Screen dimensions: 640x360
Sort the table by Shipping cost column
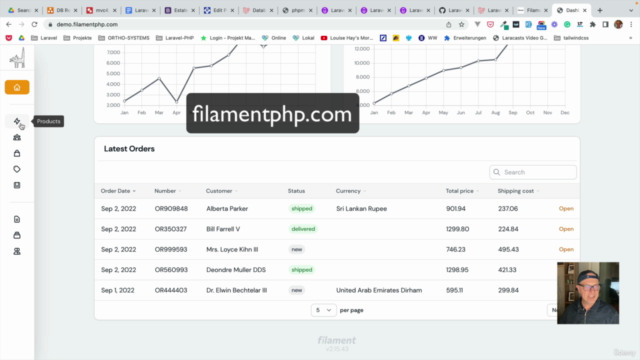point(518,191)
